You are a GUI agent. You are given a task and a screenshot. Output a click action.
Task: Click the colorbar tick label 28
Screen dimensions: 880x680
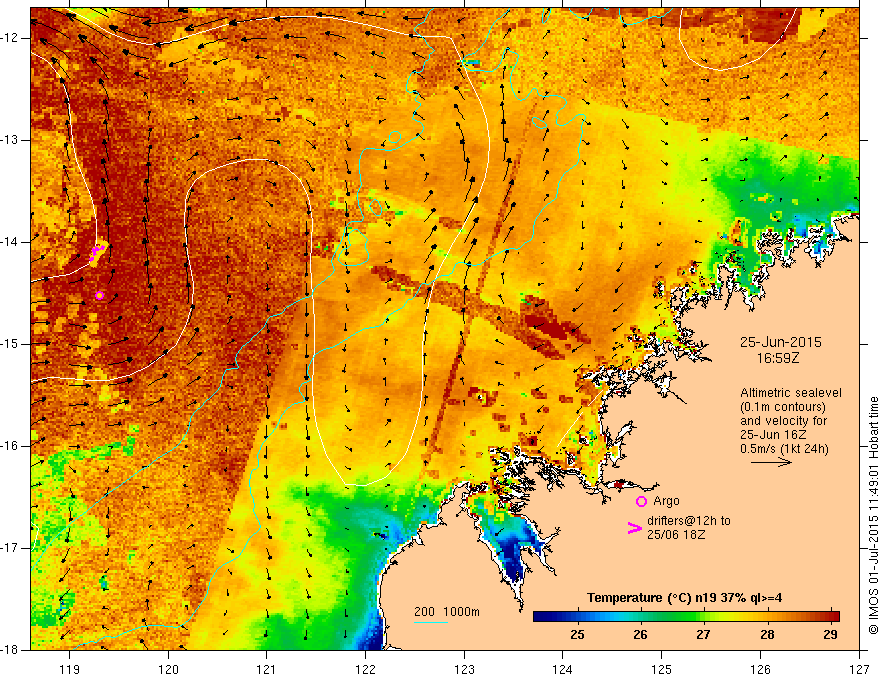[767, 635]
